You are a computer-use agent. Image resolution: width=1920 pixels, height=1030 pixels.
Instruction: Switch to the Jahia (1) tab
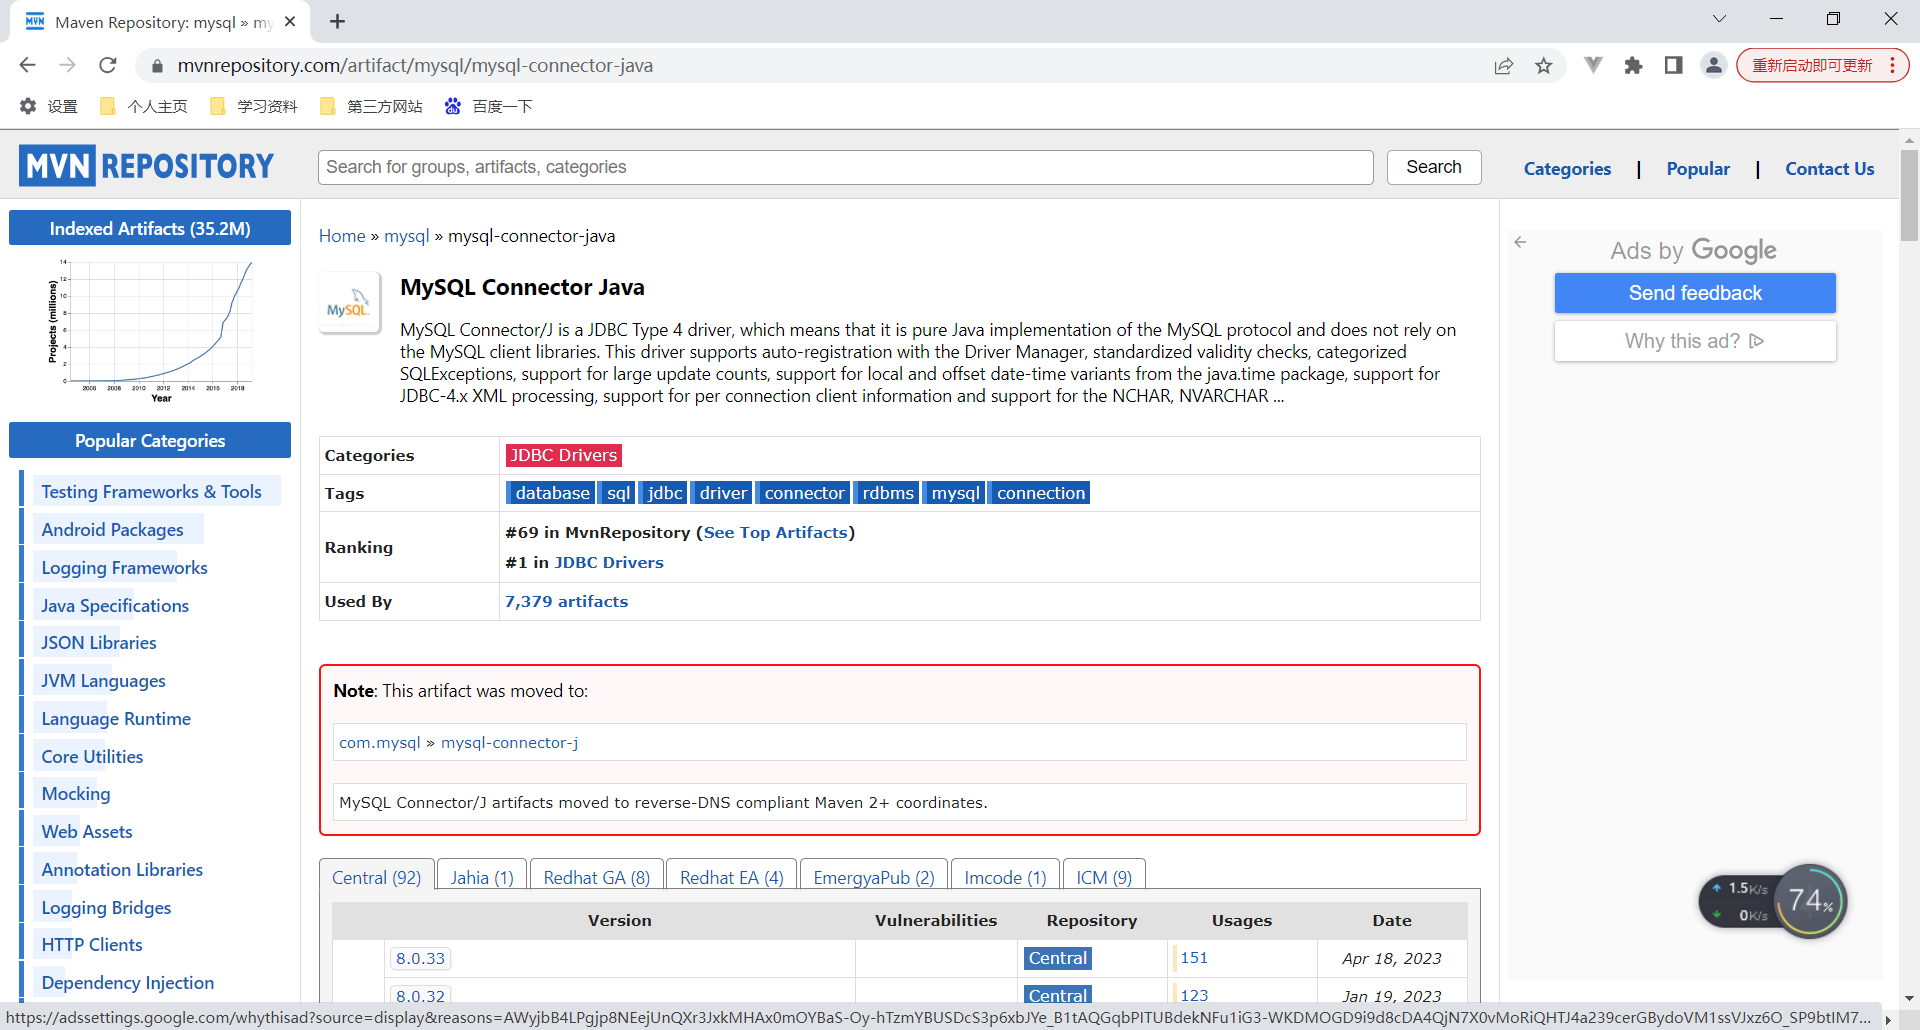(x=482, y=877)
